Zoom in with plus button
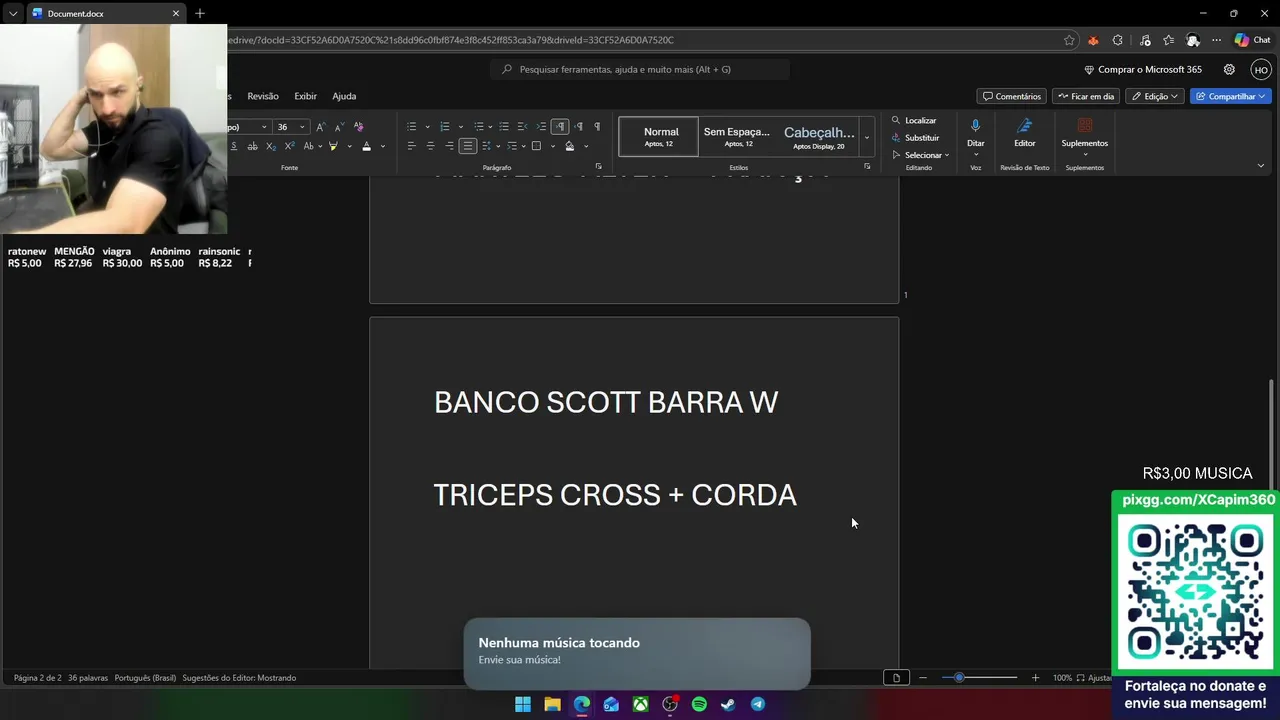 [x=1035, y=678]
